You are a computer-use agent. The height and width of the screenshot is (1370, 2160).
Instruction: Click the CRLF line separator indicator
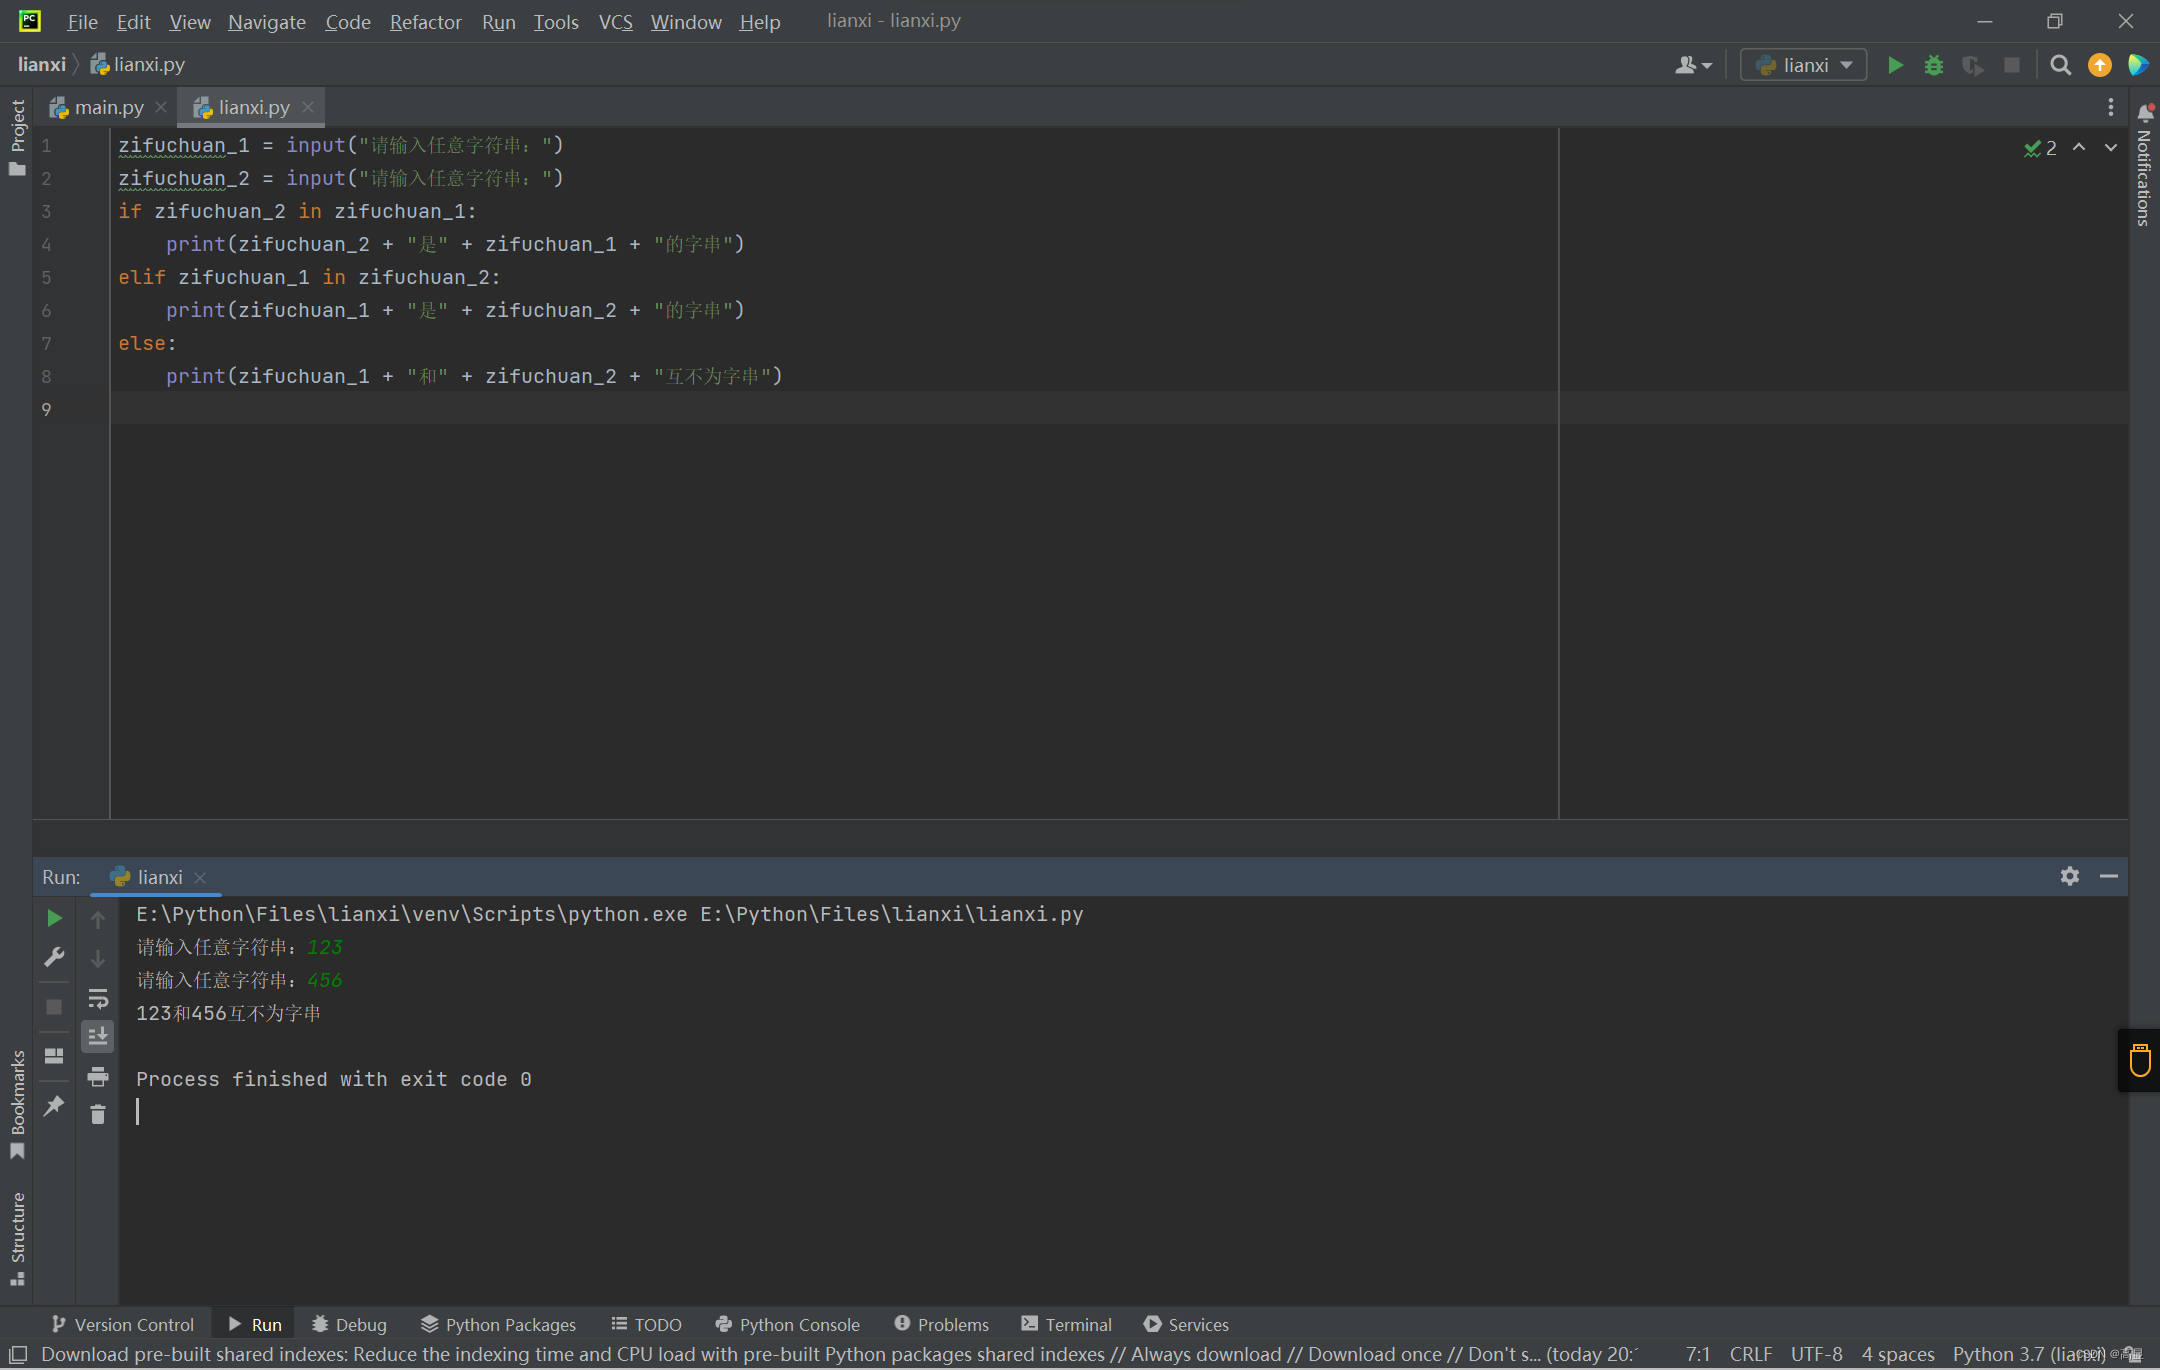pos(1750,1353)
